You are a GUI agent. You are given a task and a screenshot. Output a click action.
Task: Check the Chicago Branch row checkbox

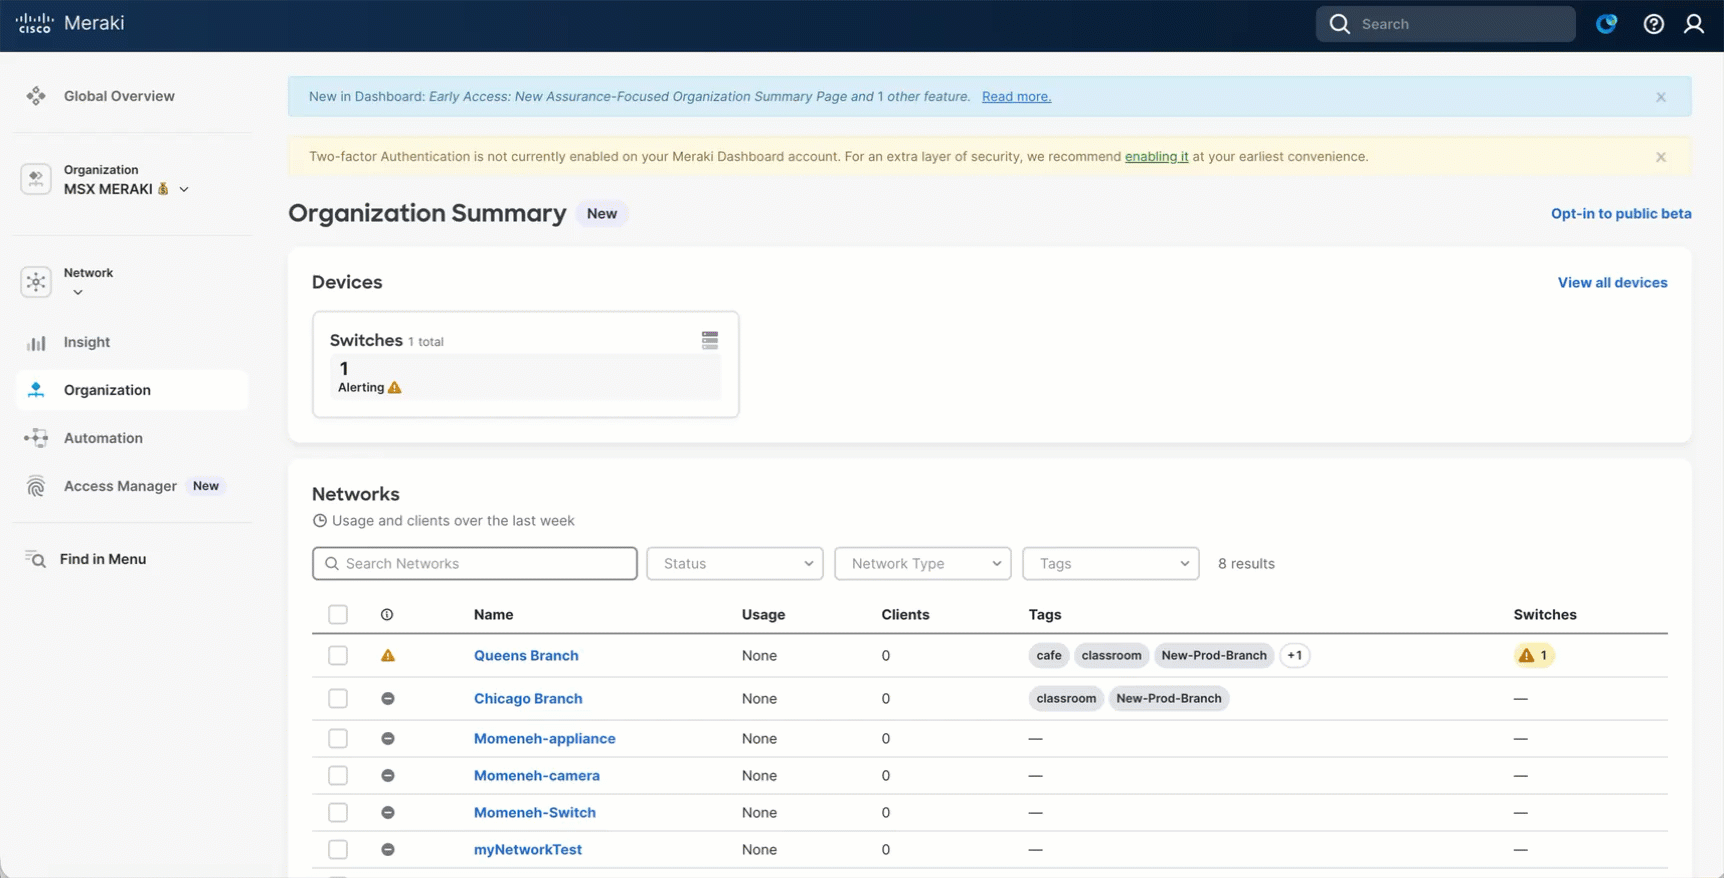(x=338, y=698)
